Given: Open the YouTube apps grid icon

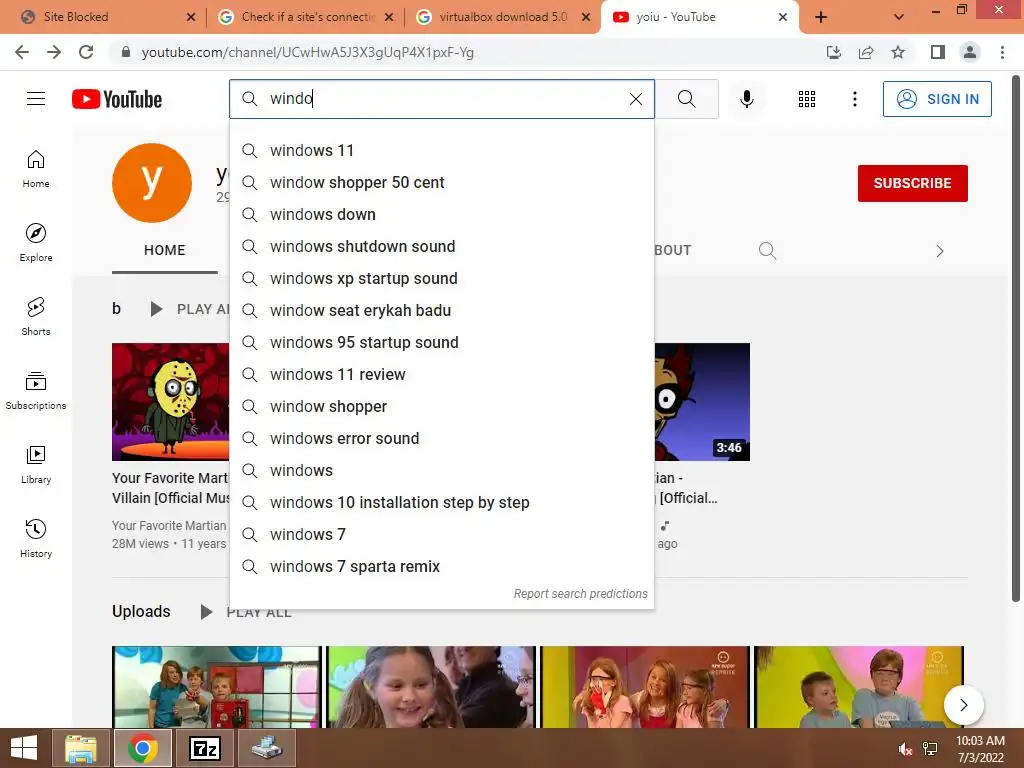Looking at the screenshot, I should click(807, 99).
